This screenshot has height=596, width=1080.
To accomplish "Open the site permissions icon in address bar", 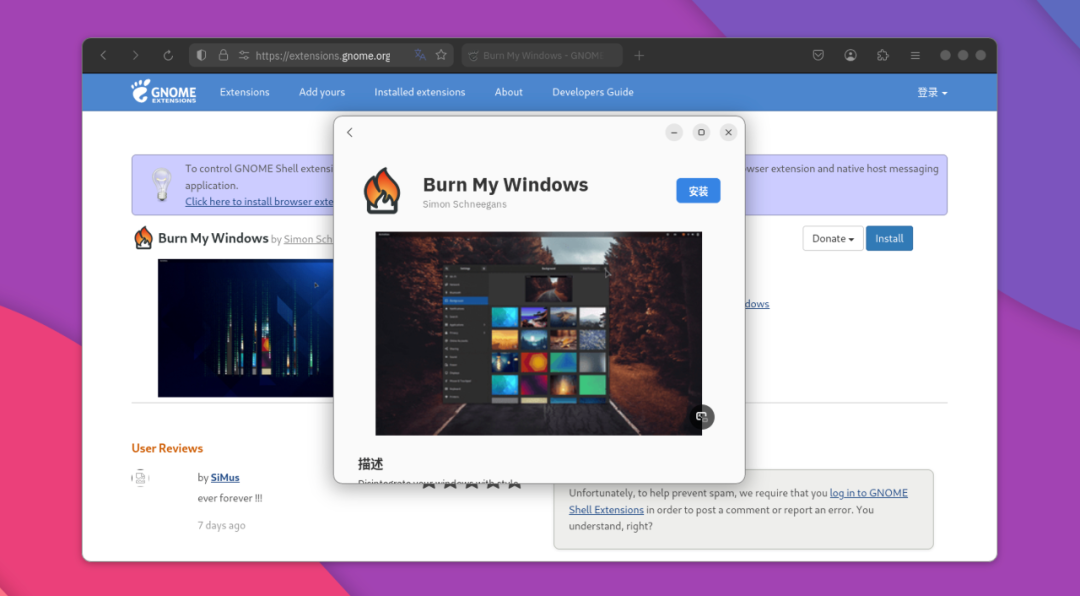I will pos(244,55).
